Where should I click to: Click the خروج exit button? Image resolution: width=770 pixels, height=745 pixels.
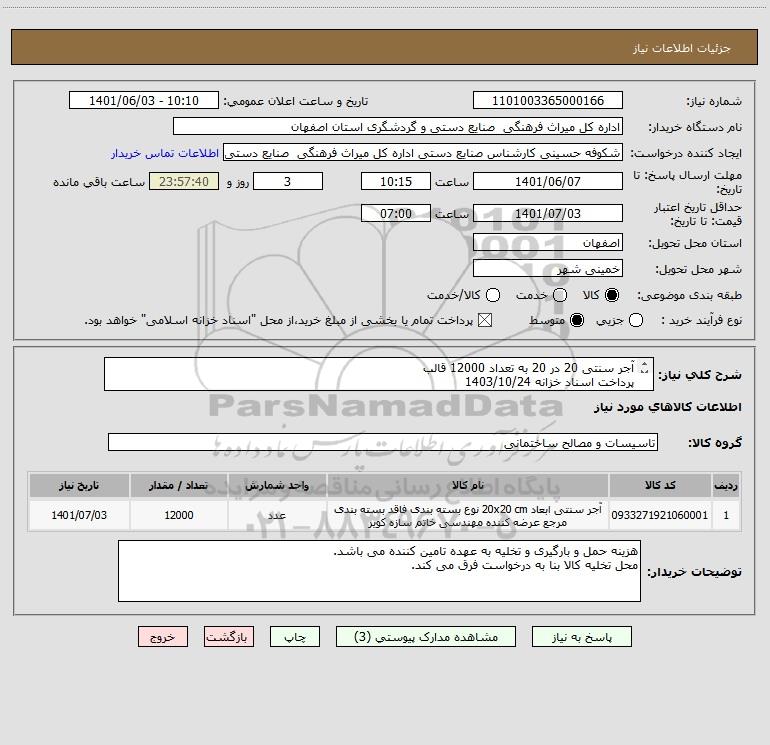click(x=163, y=637)
